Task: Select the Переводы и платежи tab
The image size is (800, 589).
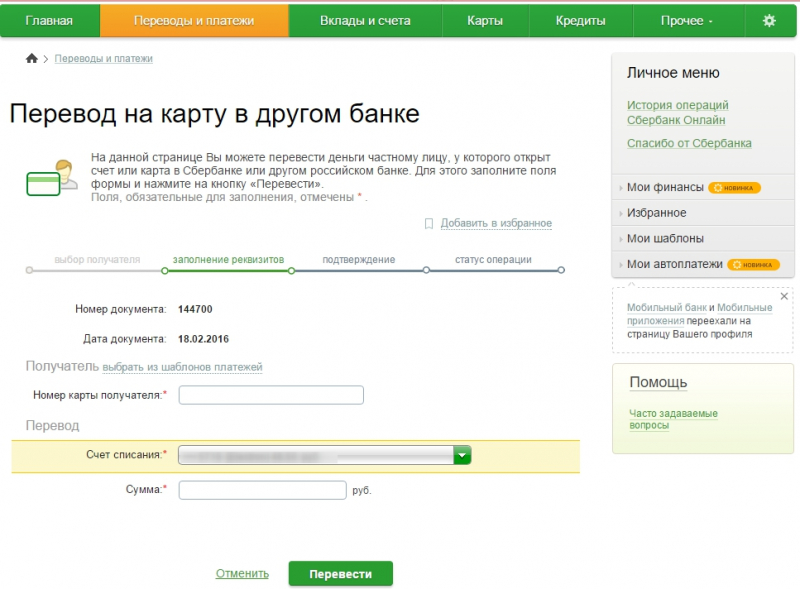Action: [x=194, y=20]
